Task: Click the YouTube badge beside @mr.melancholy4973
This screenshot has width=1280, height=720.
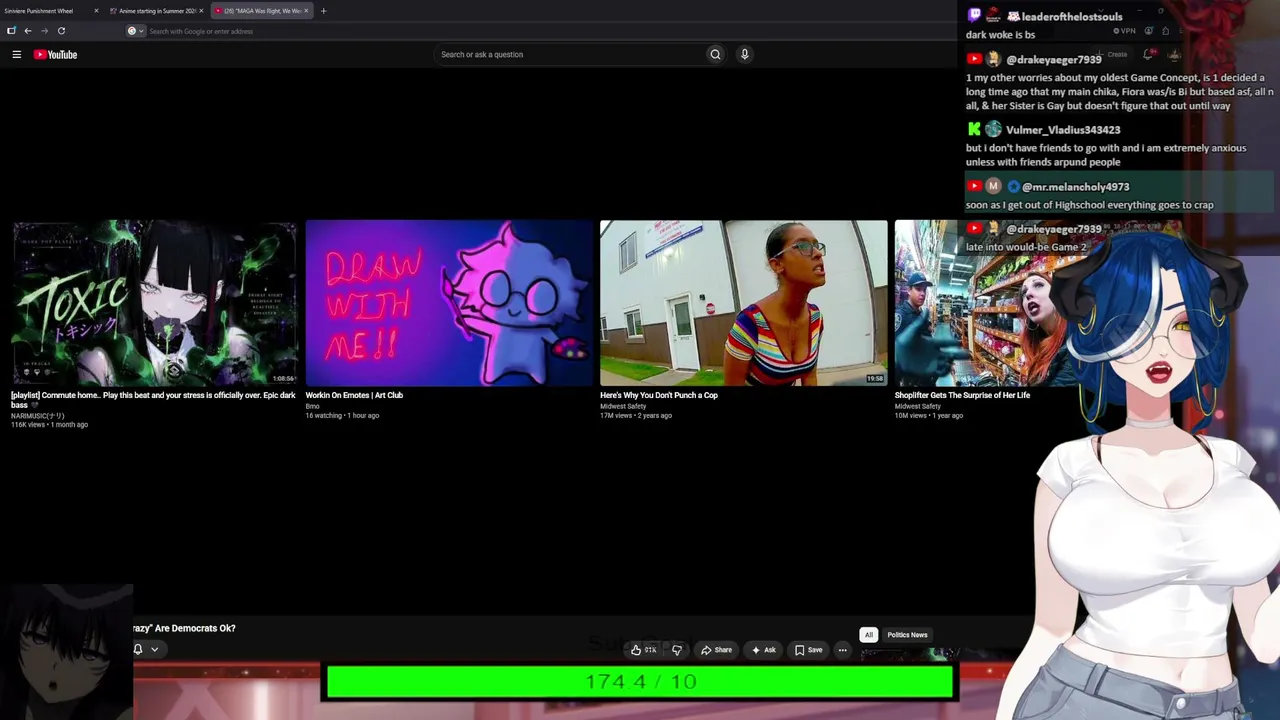Action: (974, 186)
